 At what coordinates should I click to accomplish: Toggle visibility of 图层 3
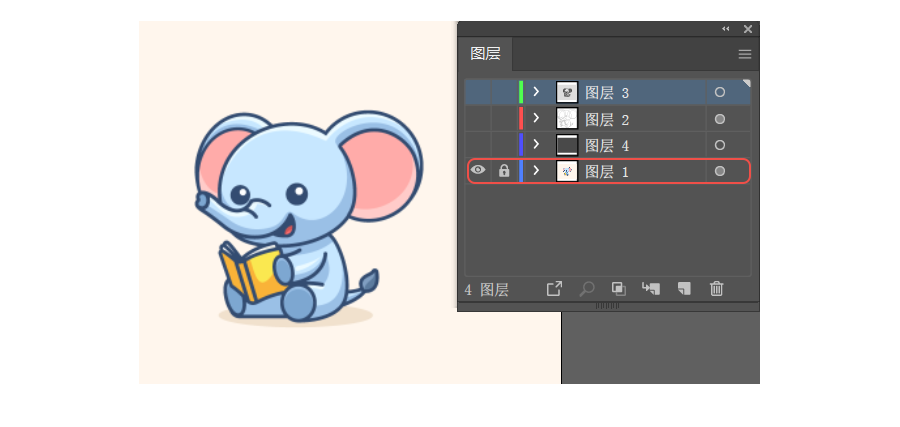click(478, 92)
